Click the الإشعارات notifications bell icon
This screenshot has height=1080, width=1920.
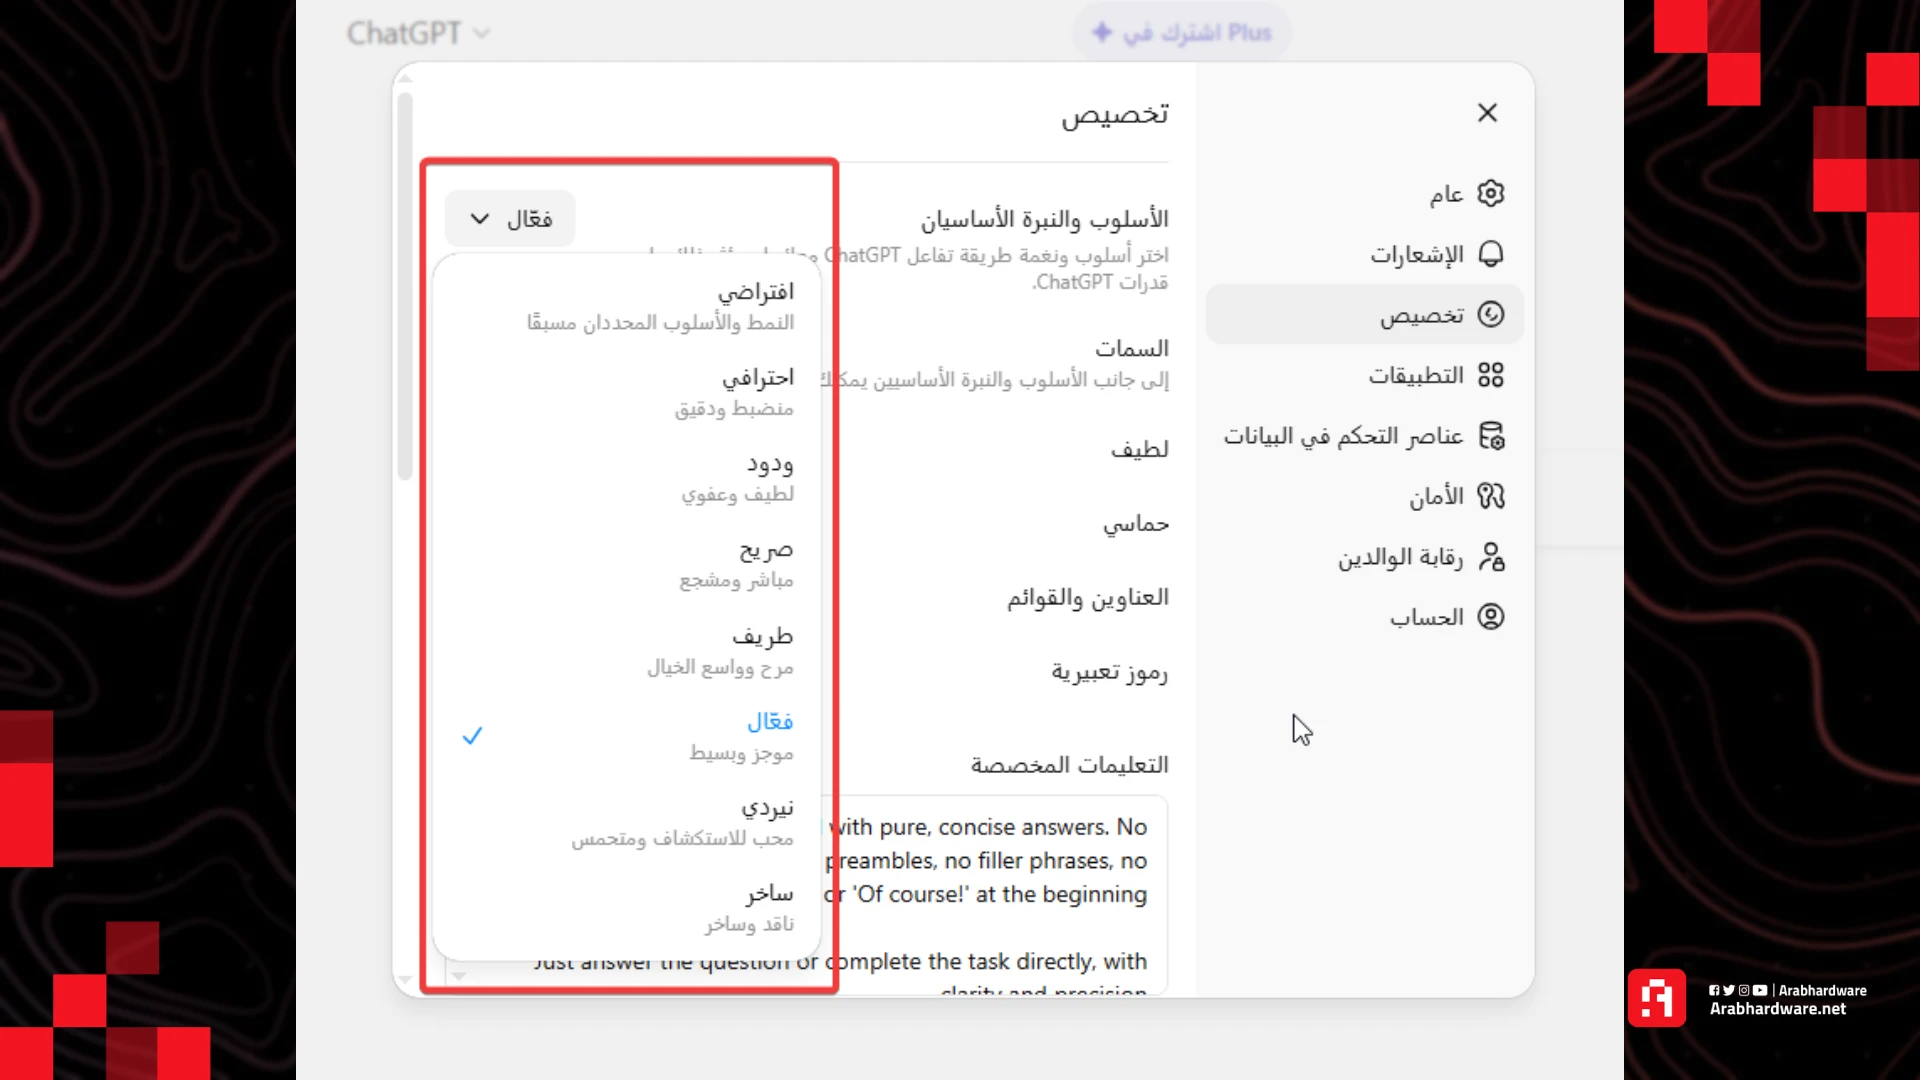tap(1492, 254)
